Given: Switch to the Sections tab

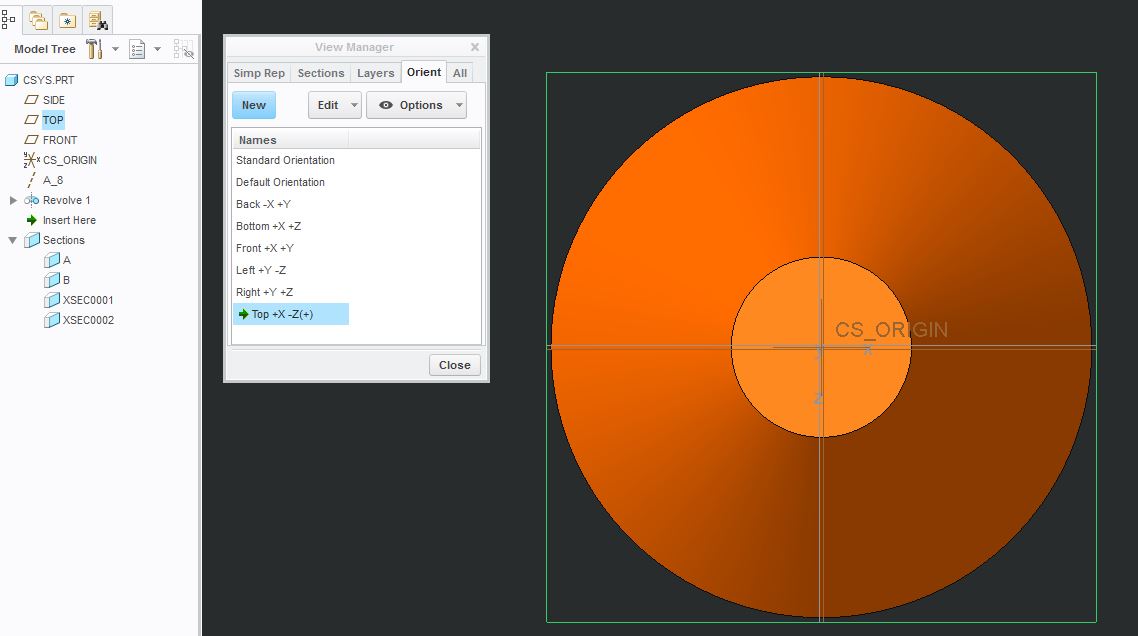Looking at the screenshot, I should coord(321,73).
